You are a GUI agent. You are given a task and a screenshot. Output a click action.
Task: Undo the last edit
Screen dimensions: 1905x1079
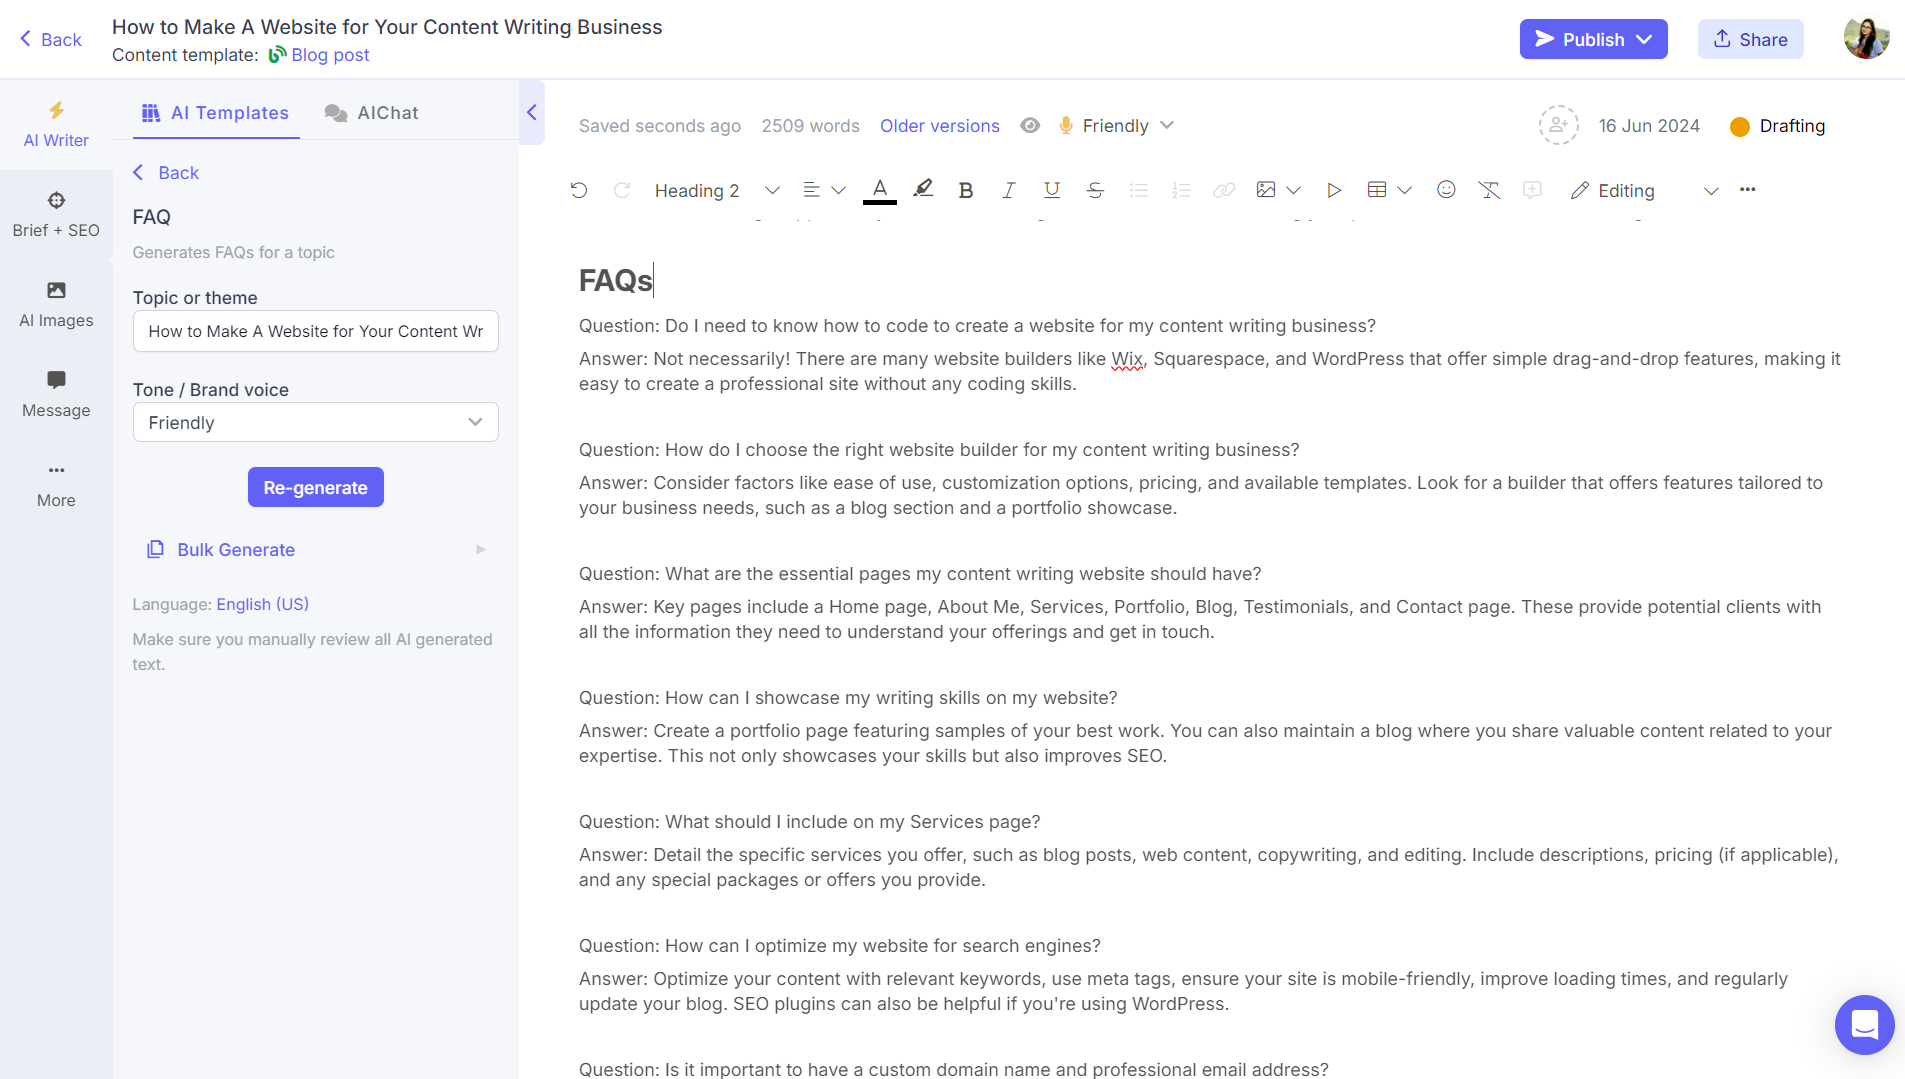(x=578, y=189)
